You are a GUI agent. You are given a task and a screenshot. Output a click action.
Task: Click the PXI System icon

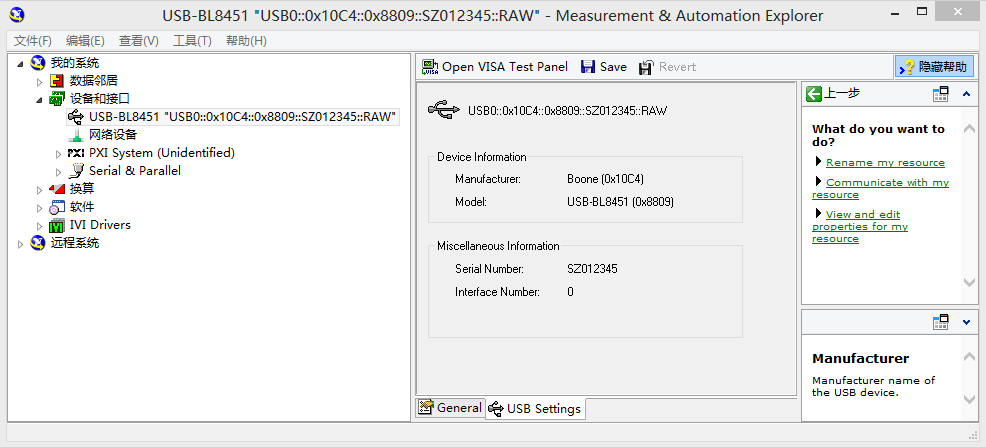pyautogui.click(x=75, y=153)
